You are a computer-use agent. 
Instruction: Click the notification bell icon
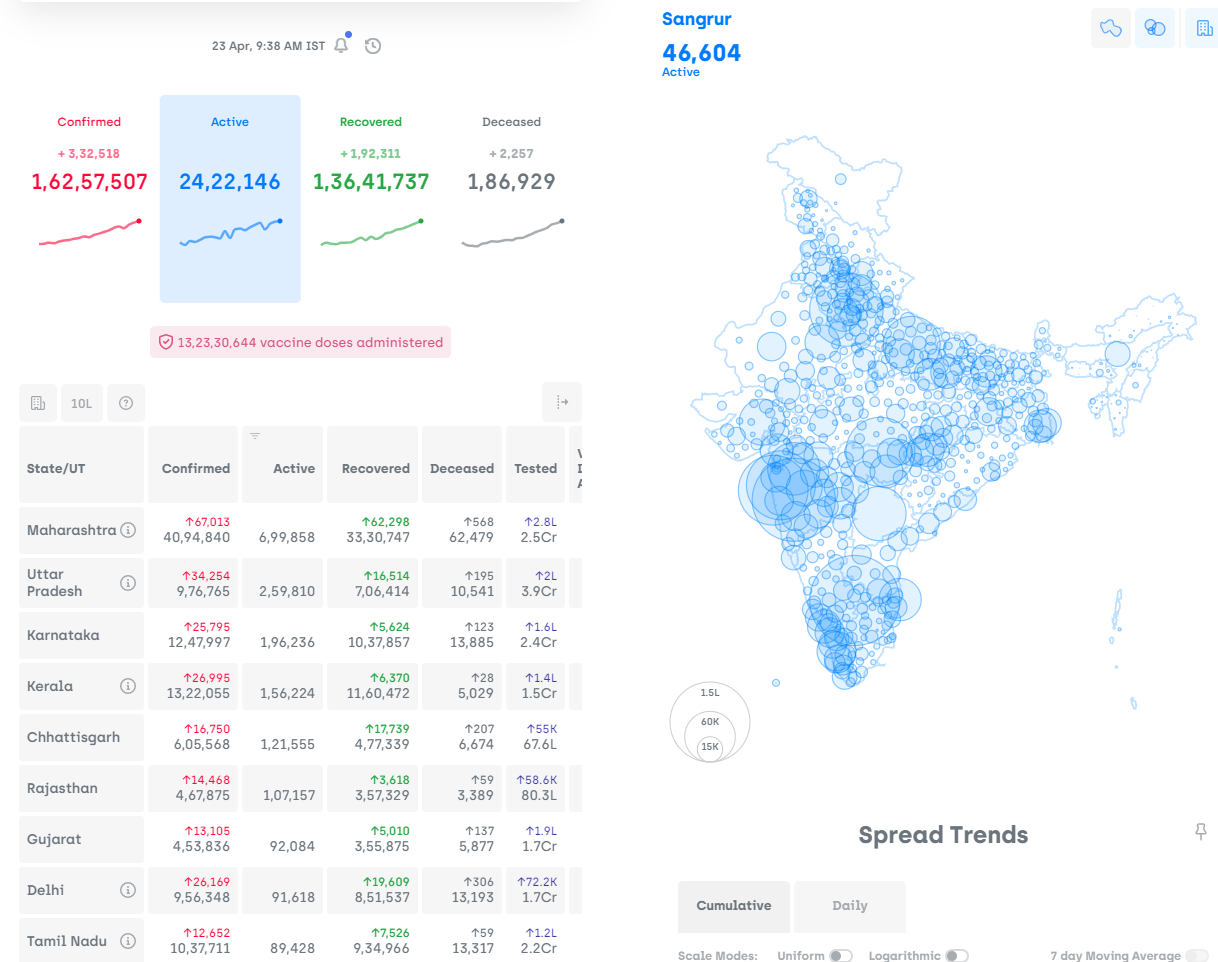pos(341,46)
